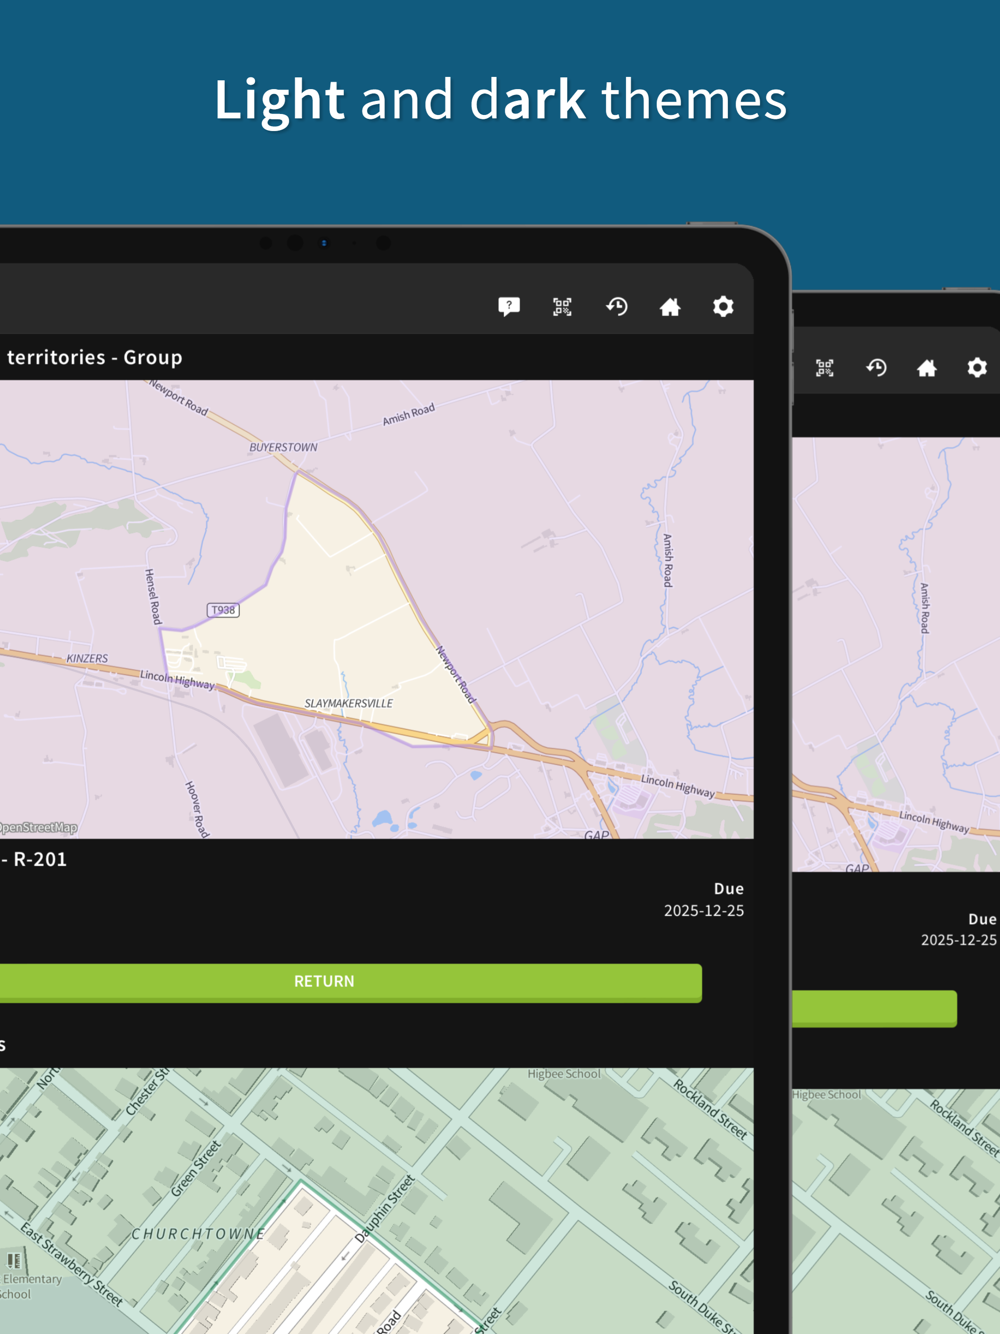Screen dimensions: 1000x1334
Task: Click the Green Street label
Action: 196,1169
